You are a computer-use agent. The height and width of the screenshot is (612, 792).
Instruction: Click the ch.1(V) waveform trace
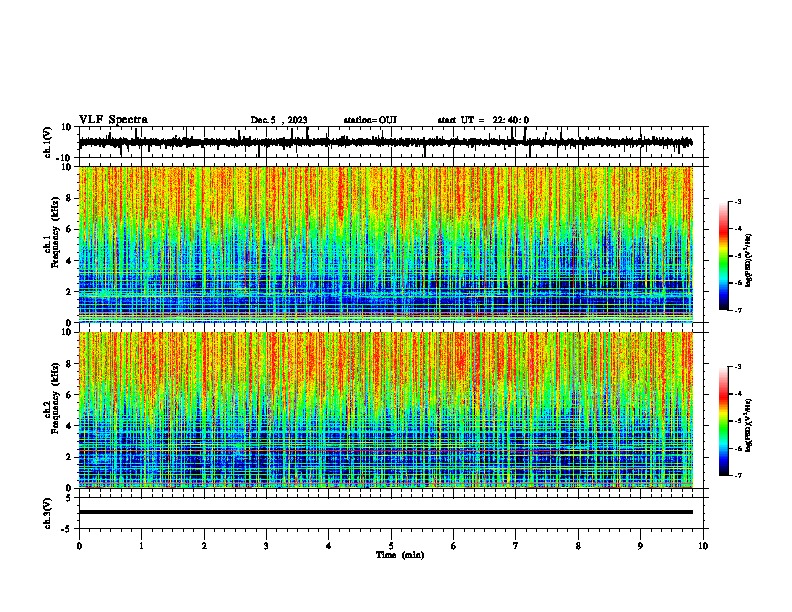[386, 142]
